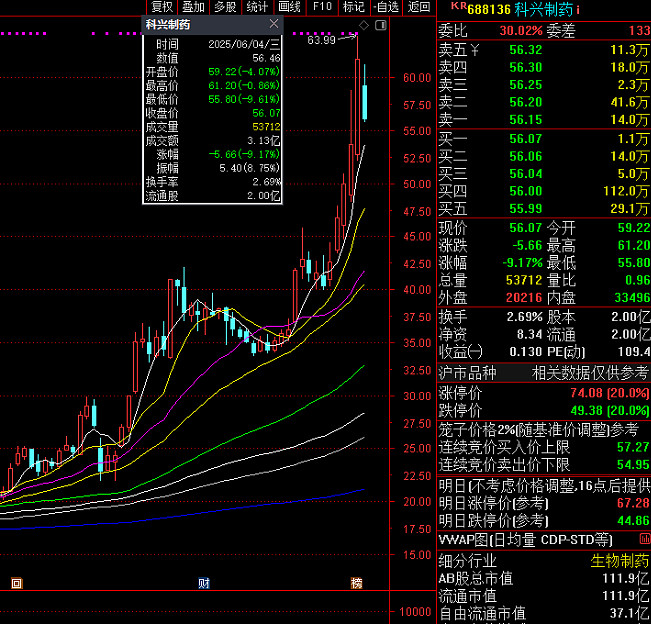Click the 换手 value 2.69% in quote panel
Viewport: 651px width, 624px height.
[524, 317]
